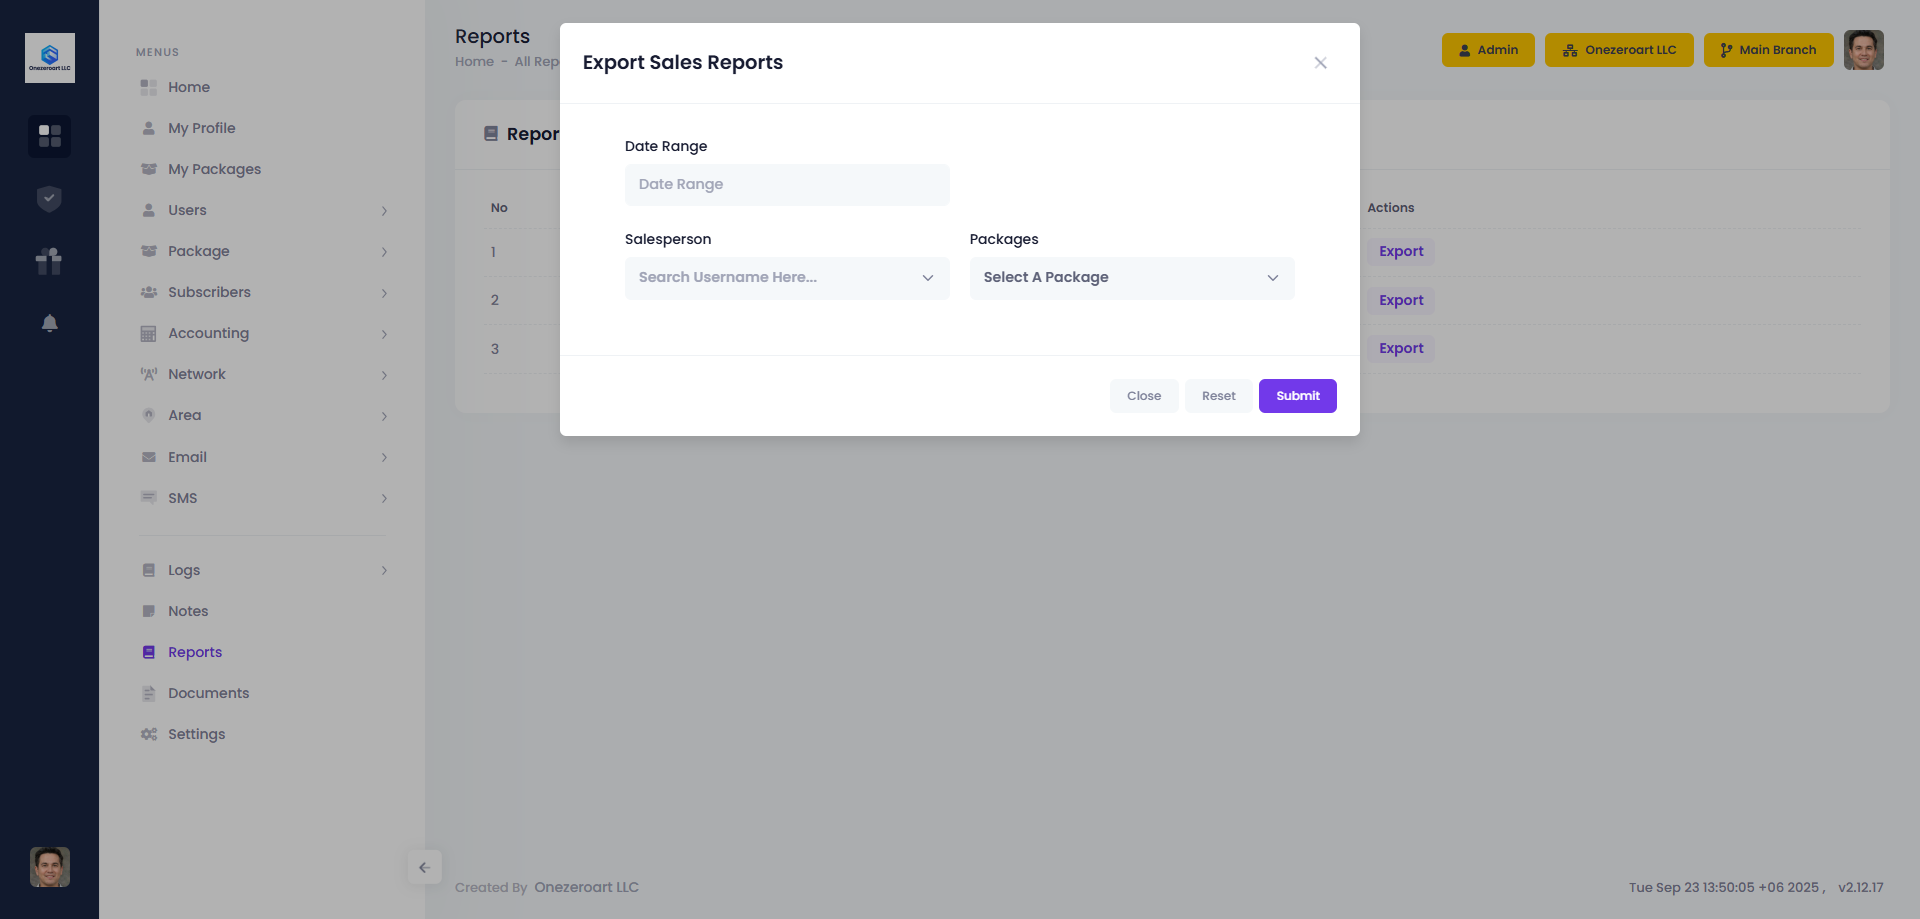This screenshot has width=1920, height=919.
Task: Open the Select A Package dropdown
Action: 1131,278
